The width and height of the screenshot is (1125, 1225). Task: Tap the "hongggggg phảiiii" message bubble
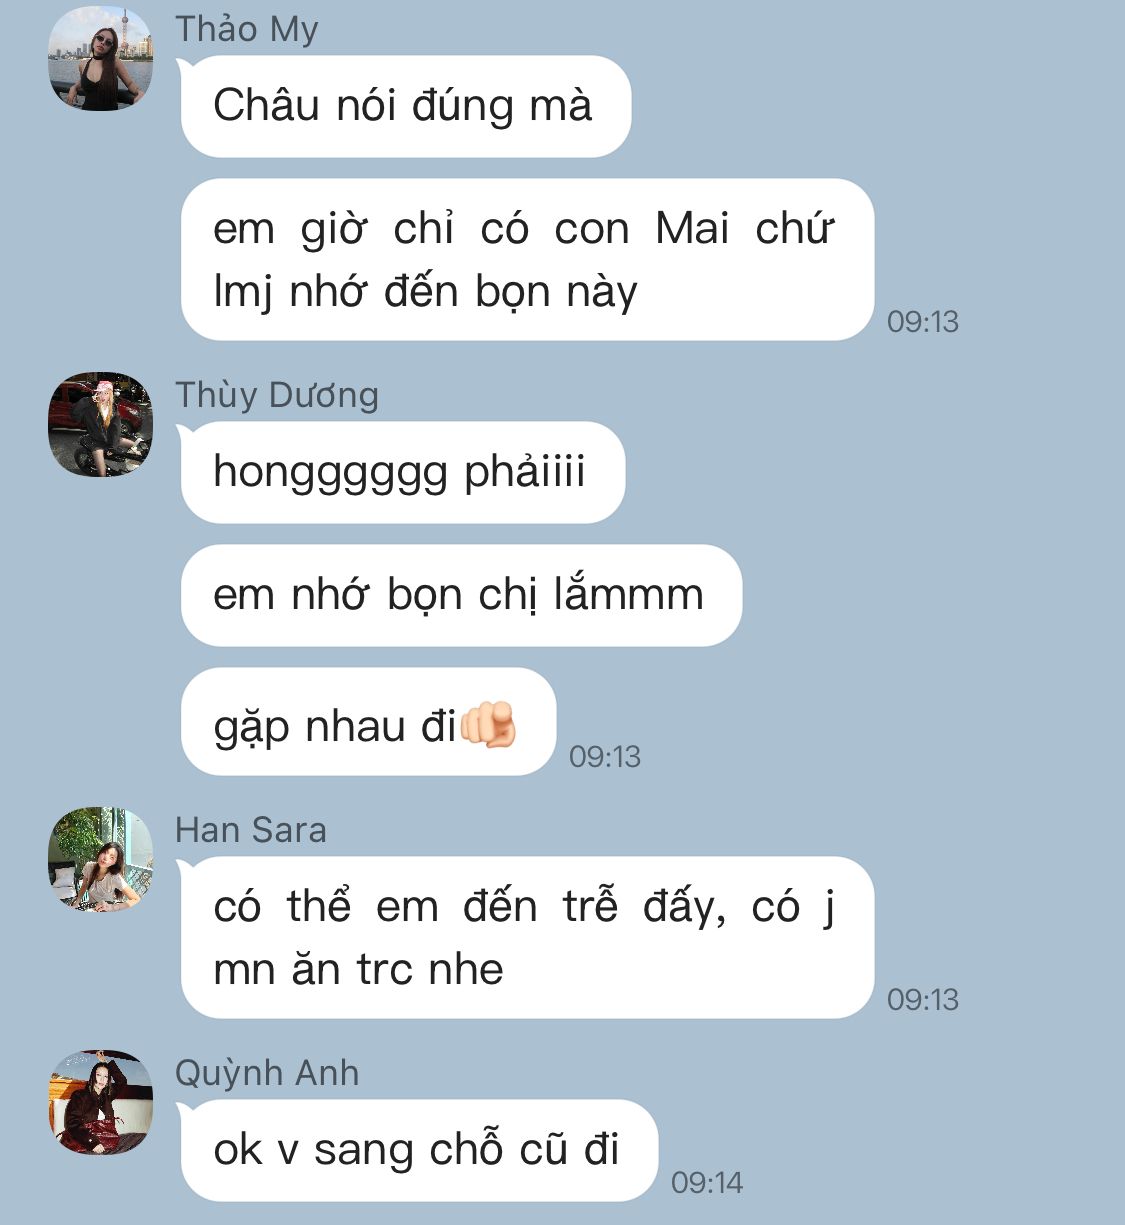coord(402,472)
